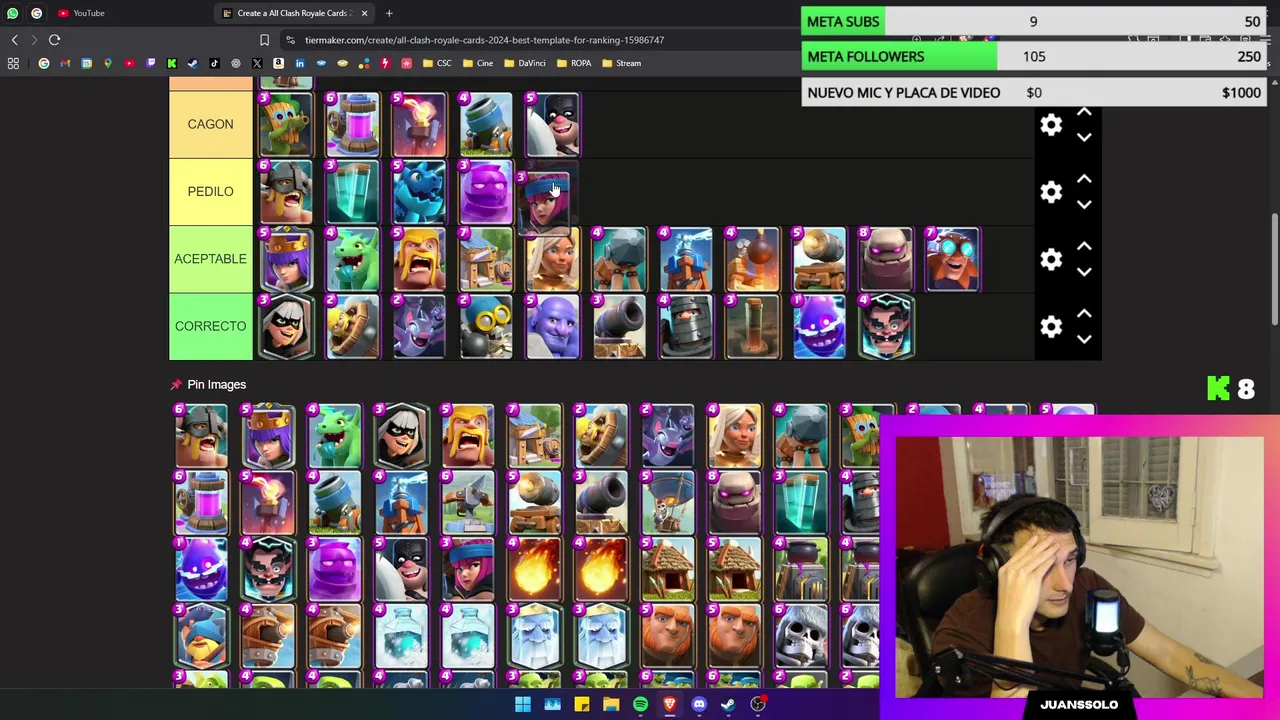Select Electro Wizard card in the CORRECTO row
Viewport: 1280px width, 720px height.
[885, 326]
